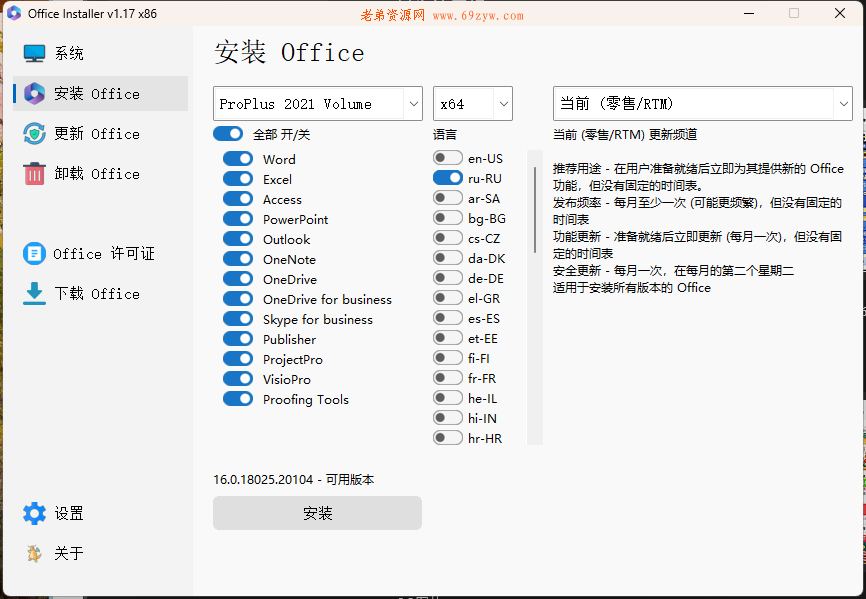The width and height of the screenshot is (866, 599).
Task: Turn on et-EE language toggle
Action: [448, 338]
